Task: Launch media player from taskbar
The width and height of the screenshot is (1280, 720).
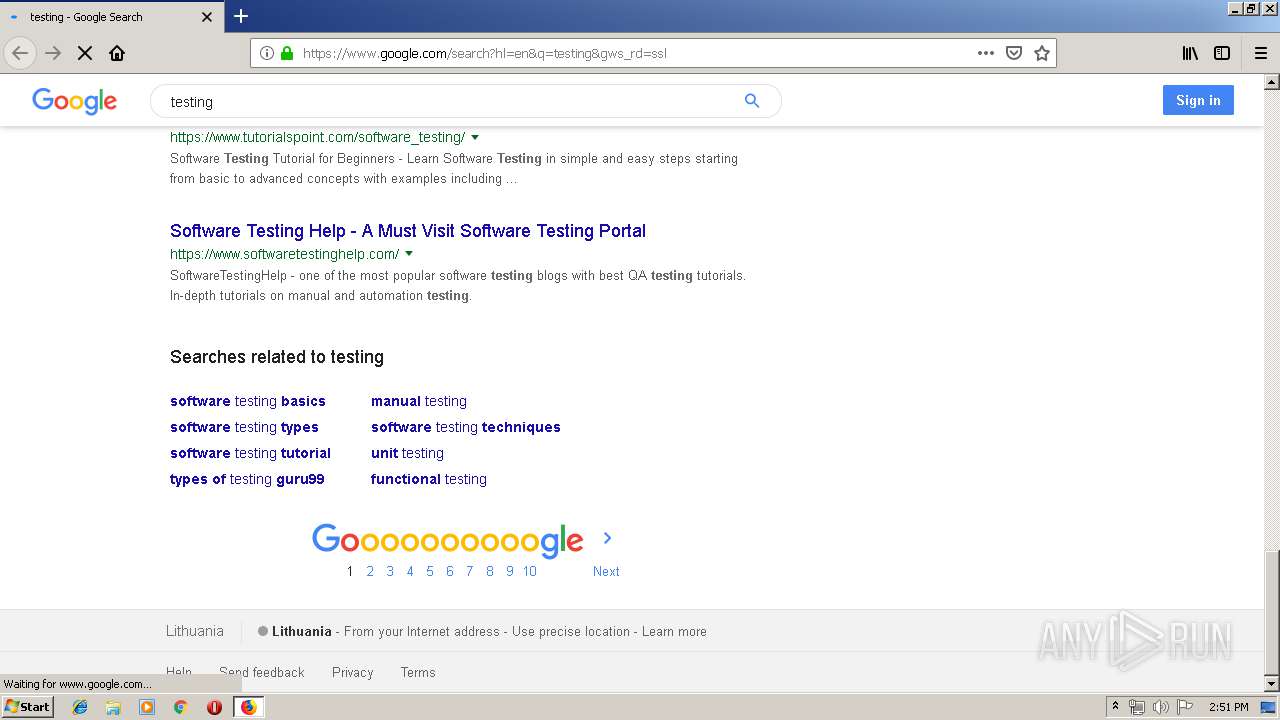Action: (x=147, y=707)
